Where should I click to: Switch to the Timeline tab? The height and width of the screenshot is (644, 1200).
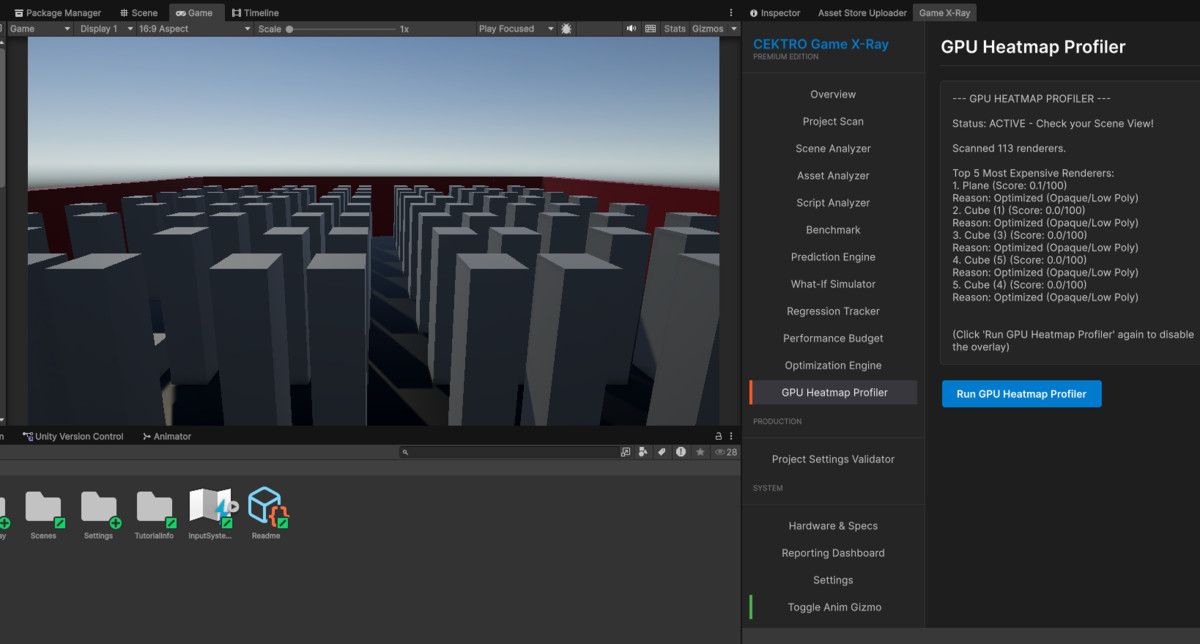(255, 13)
